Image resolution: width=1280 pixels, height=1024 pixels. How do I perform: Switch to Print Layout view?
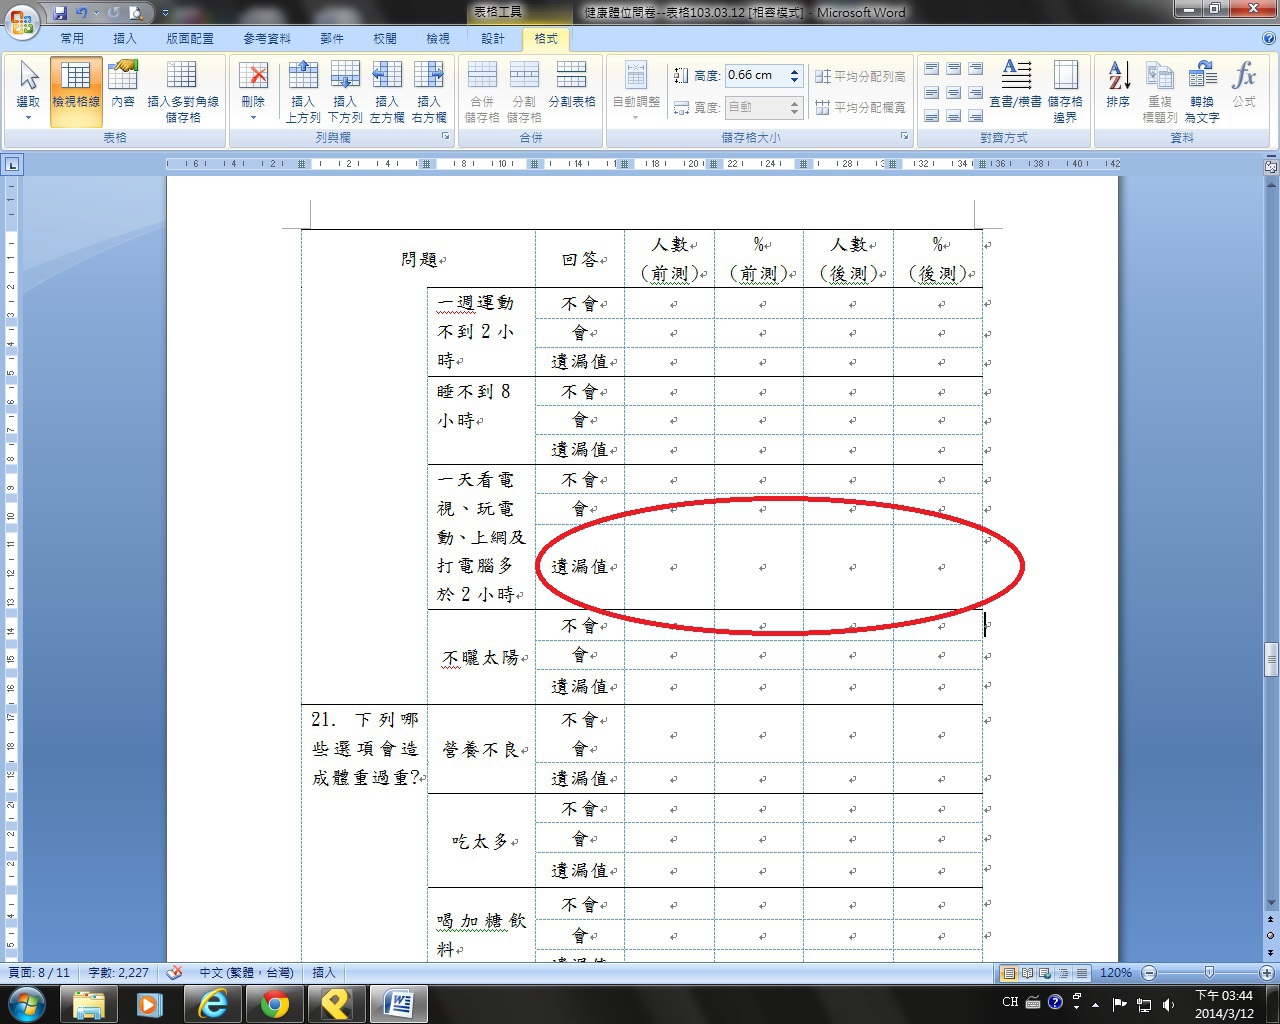click(1009, 973)
